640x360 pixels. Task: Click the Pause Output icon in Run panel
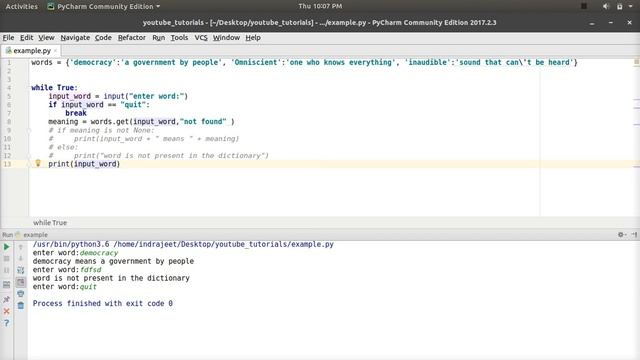pyautogui.click(x=7, y=270)
